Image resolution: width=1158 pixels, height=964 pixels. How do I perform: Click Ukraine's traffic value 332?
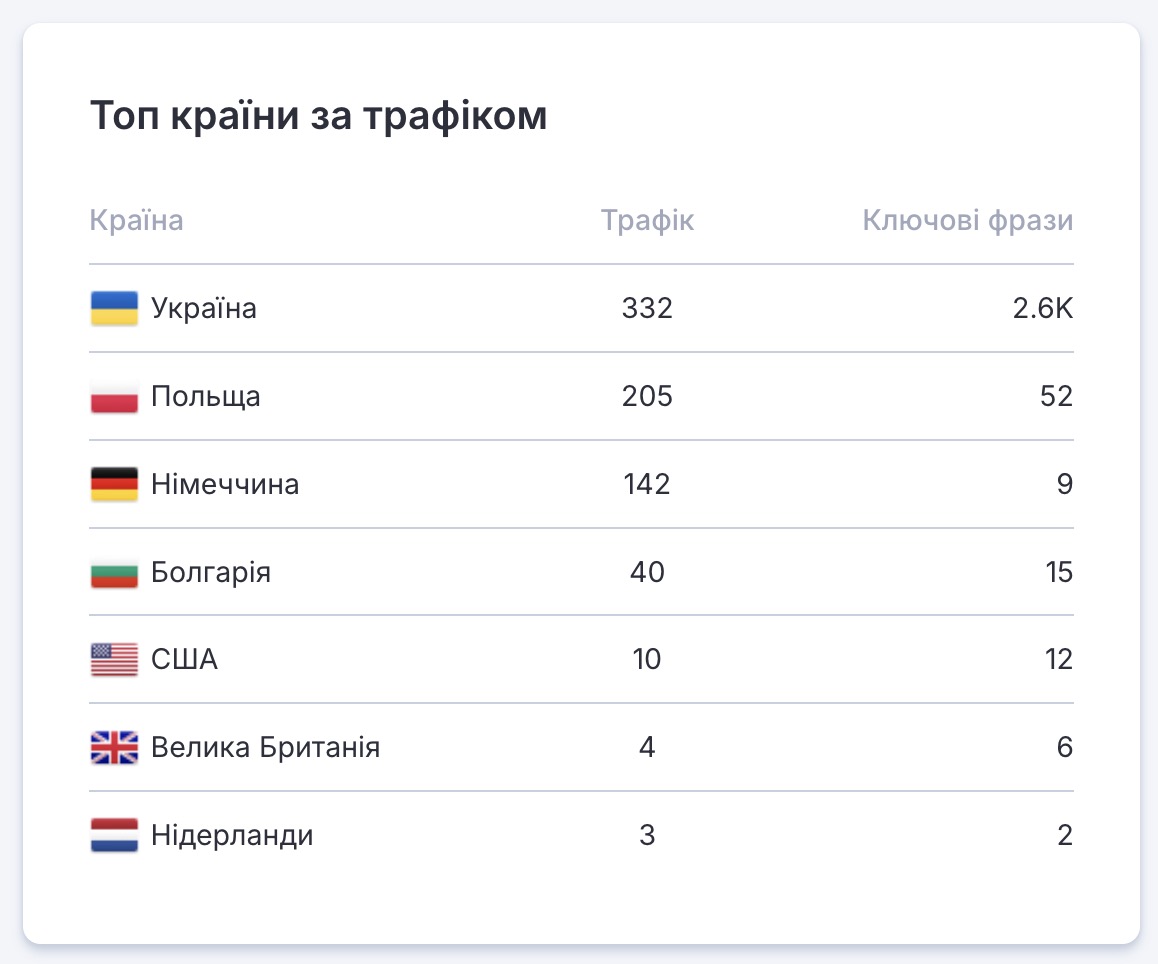(x=647, y=308)
